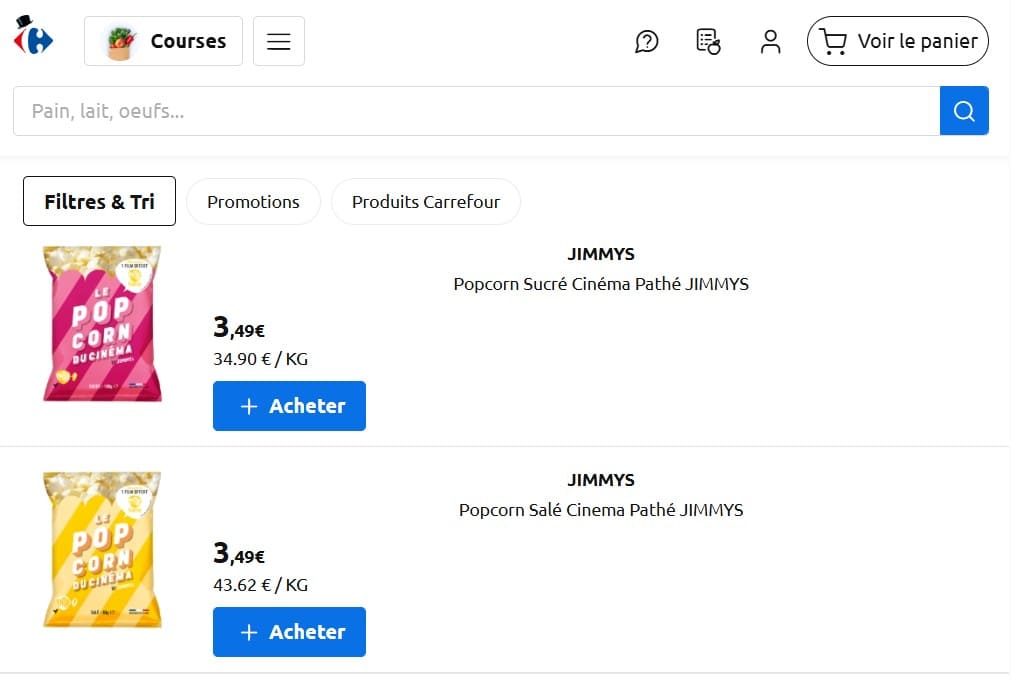Open Filtres & Tri options

[x=99, y=201]
